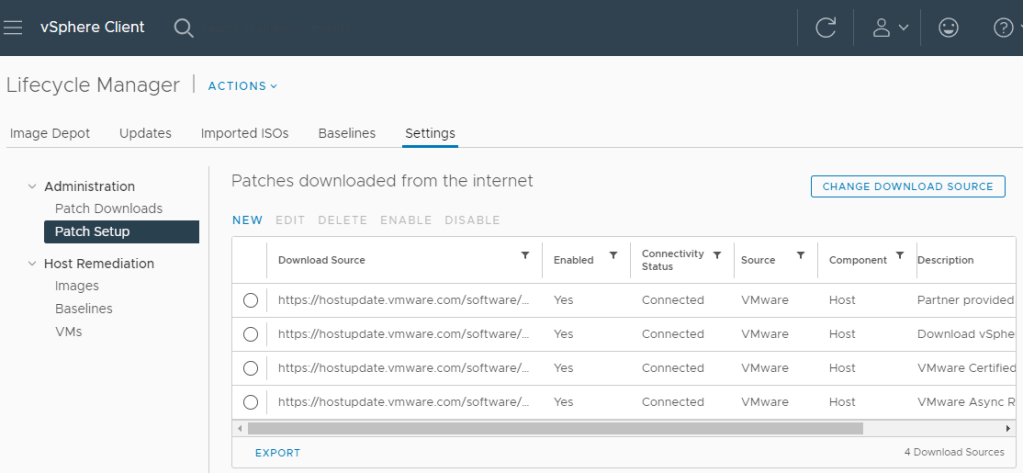This screenshot has height=473, width=1023.
Task: Click the Change Download Source button
Action: click(x=907, y=186)
